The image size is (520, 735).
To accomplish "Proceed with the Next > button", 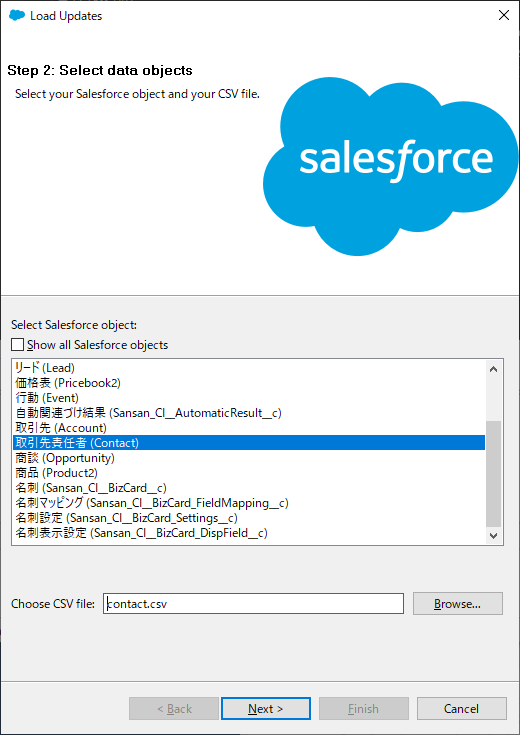I will coord(266,709).
